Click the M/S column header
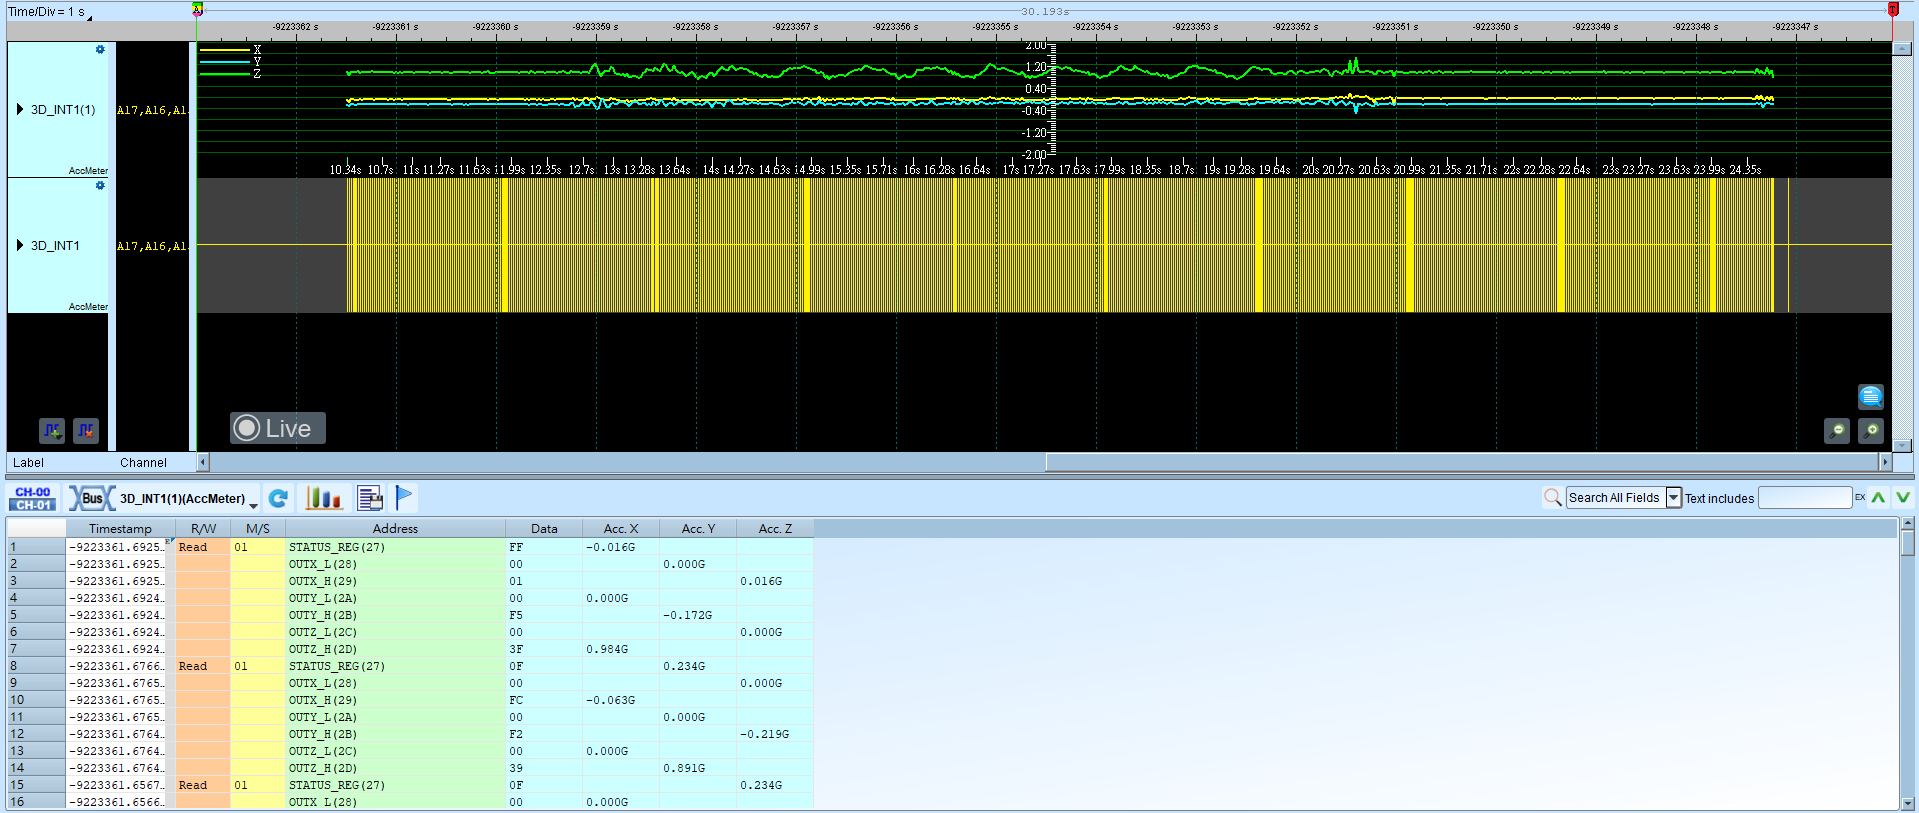 pos(258,528)
